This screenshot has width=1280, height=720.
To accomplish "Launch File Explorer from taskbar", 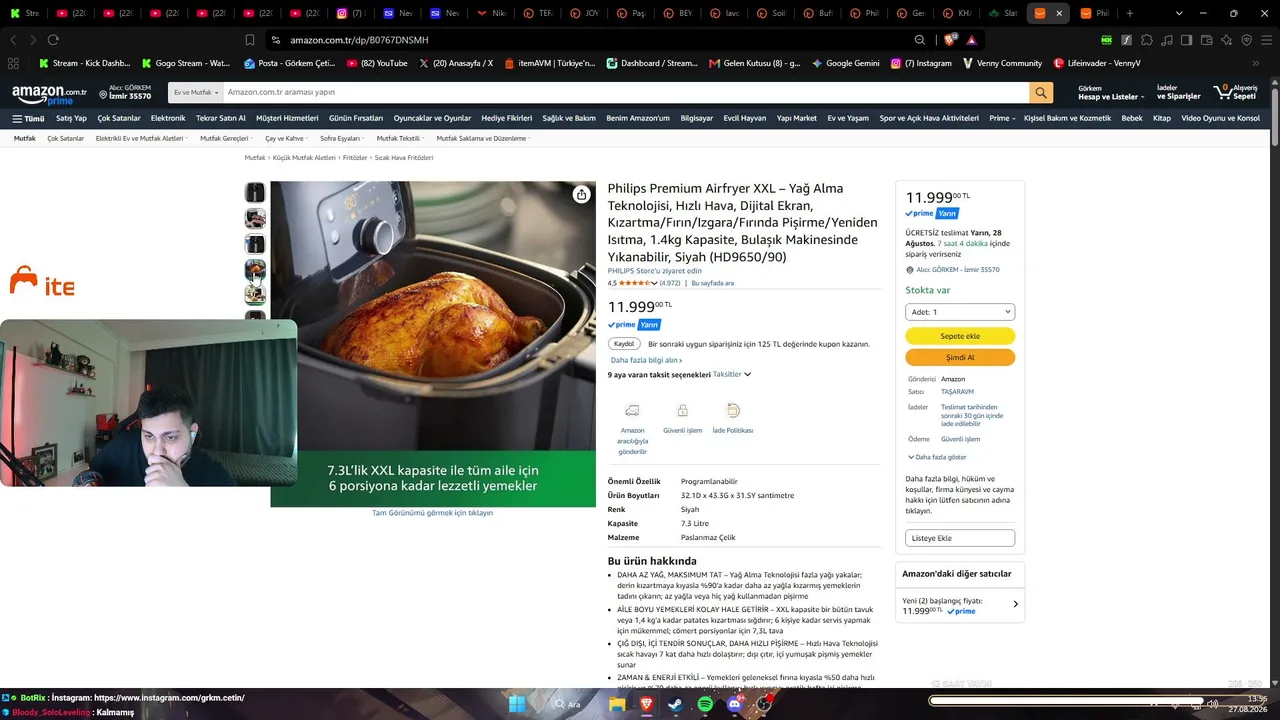I will tap(617, 704).
